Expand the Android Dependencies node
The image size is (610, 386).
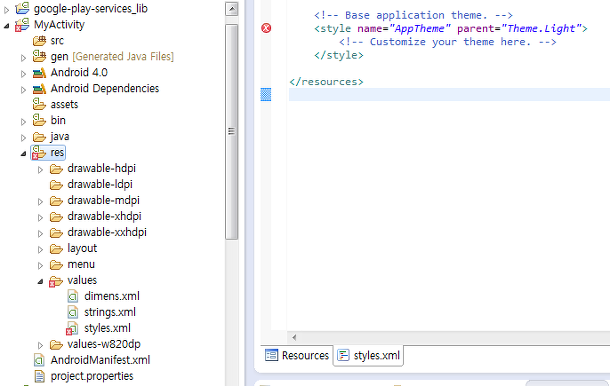(23, 90)
